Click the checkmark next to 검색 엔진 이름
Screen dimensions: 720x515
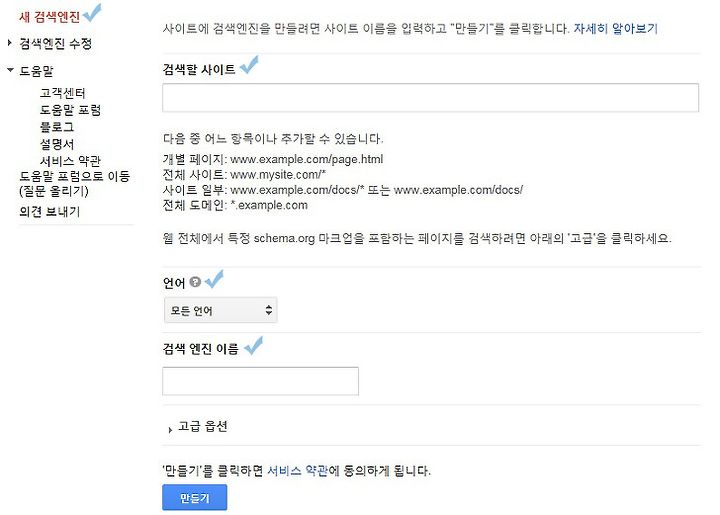tap(253, 346)
